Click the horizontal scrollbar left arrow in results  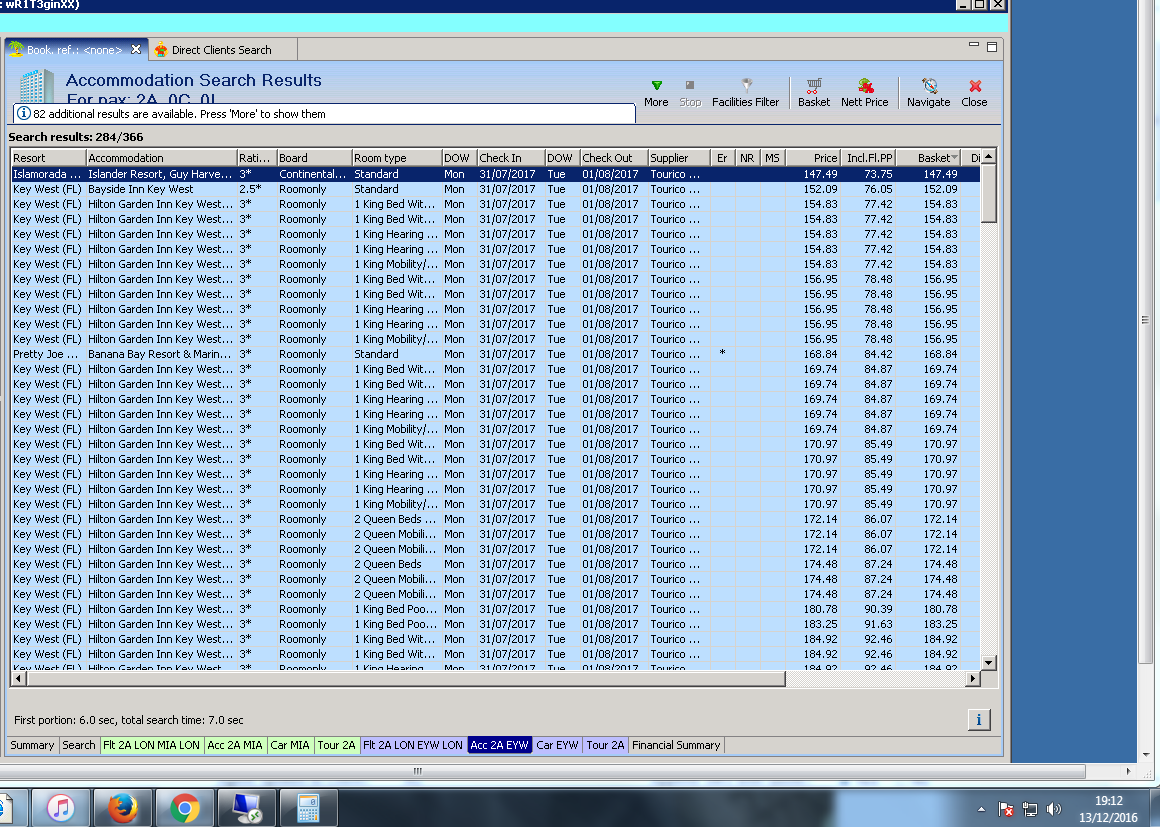tap(18, 678)
